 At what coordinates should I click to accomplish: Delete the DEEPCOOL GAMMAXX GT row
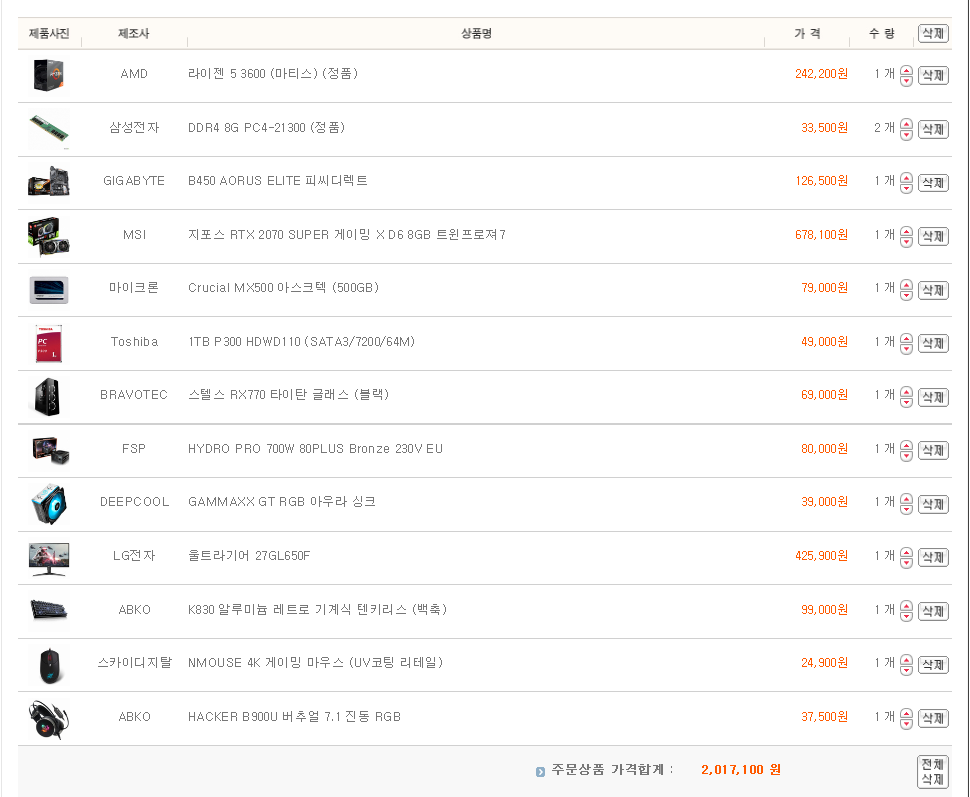(x=933, y=504)
